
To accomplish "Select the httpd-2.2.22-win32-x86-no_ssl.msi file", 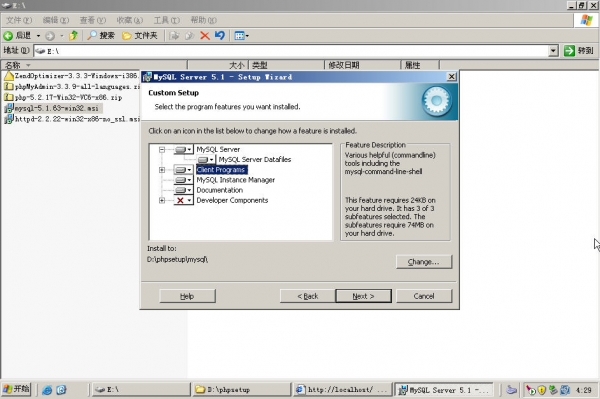I will [x=72, y=119].
